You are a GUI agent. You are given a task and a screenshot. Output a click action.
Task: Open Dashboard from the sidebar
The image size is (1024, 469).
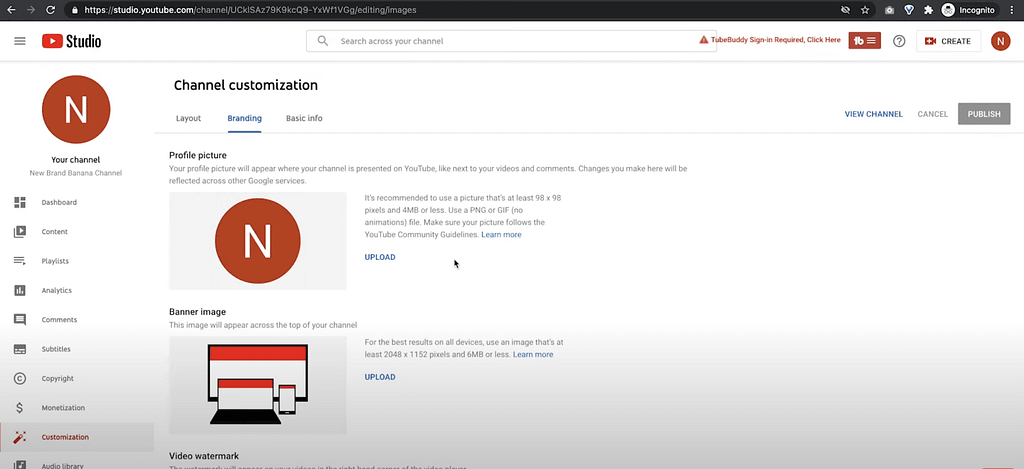[59, 203]
